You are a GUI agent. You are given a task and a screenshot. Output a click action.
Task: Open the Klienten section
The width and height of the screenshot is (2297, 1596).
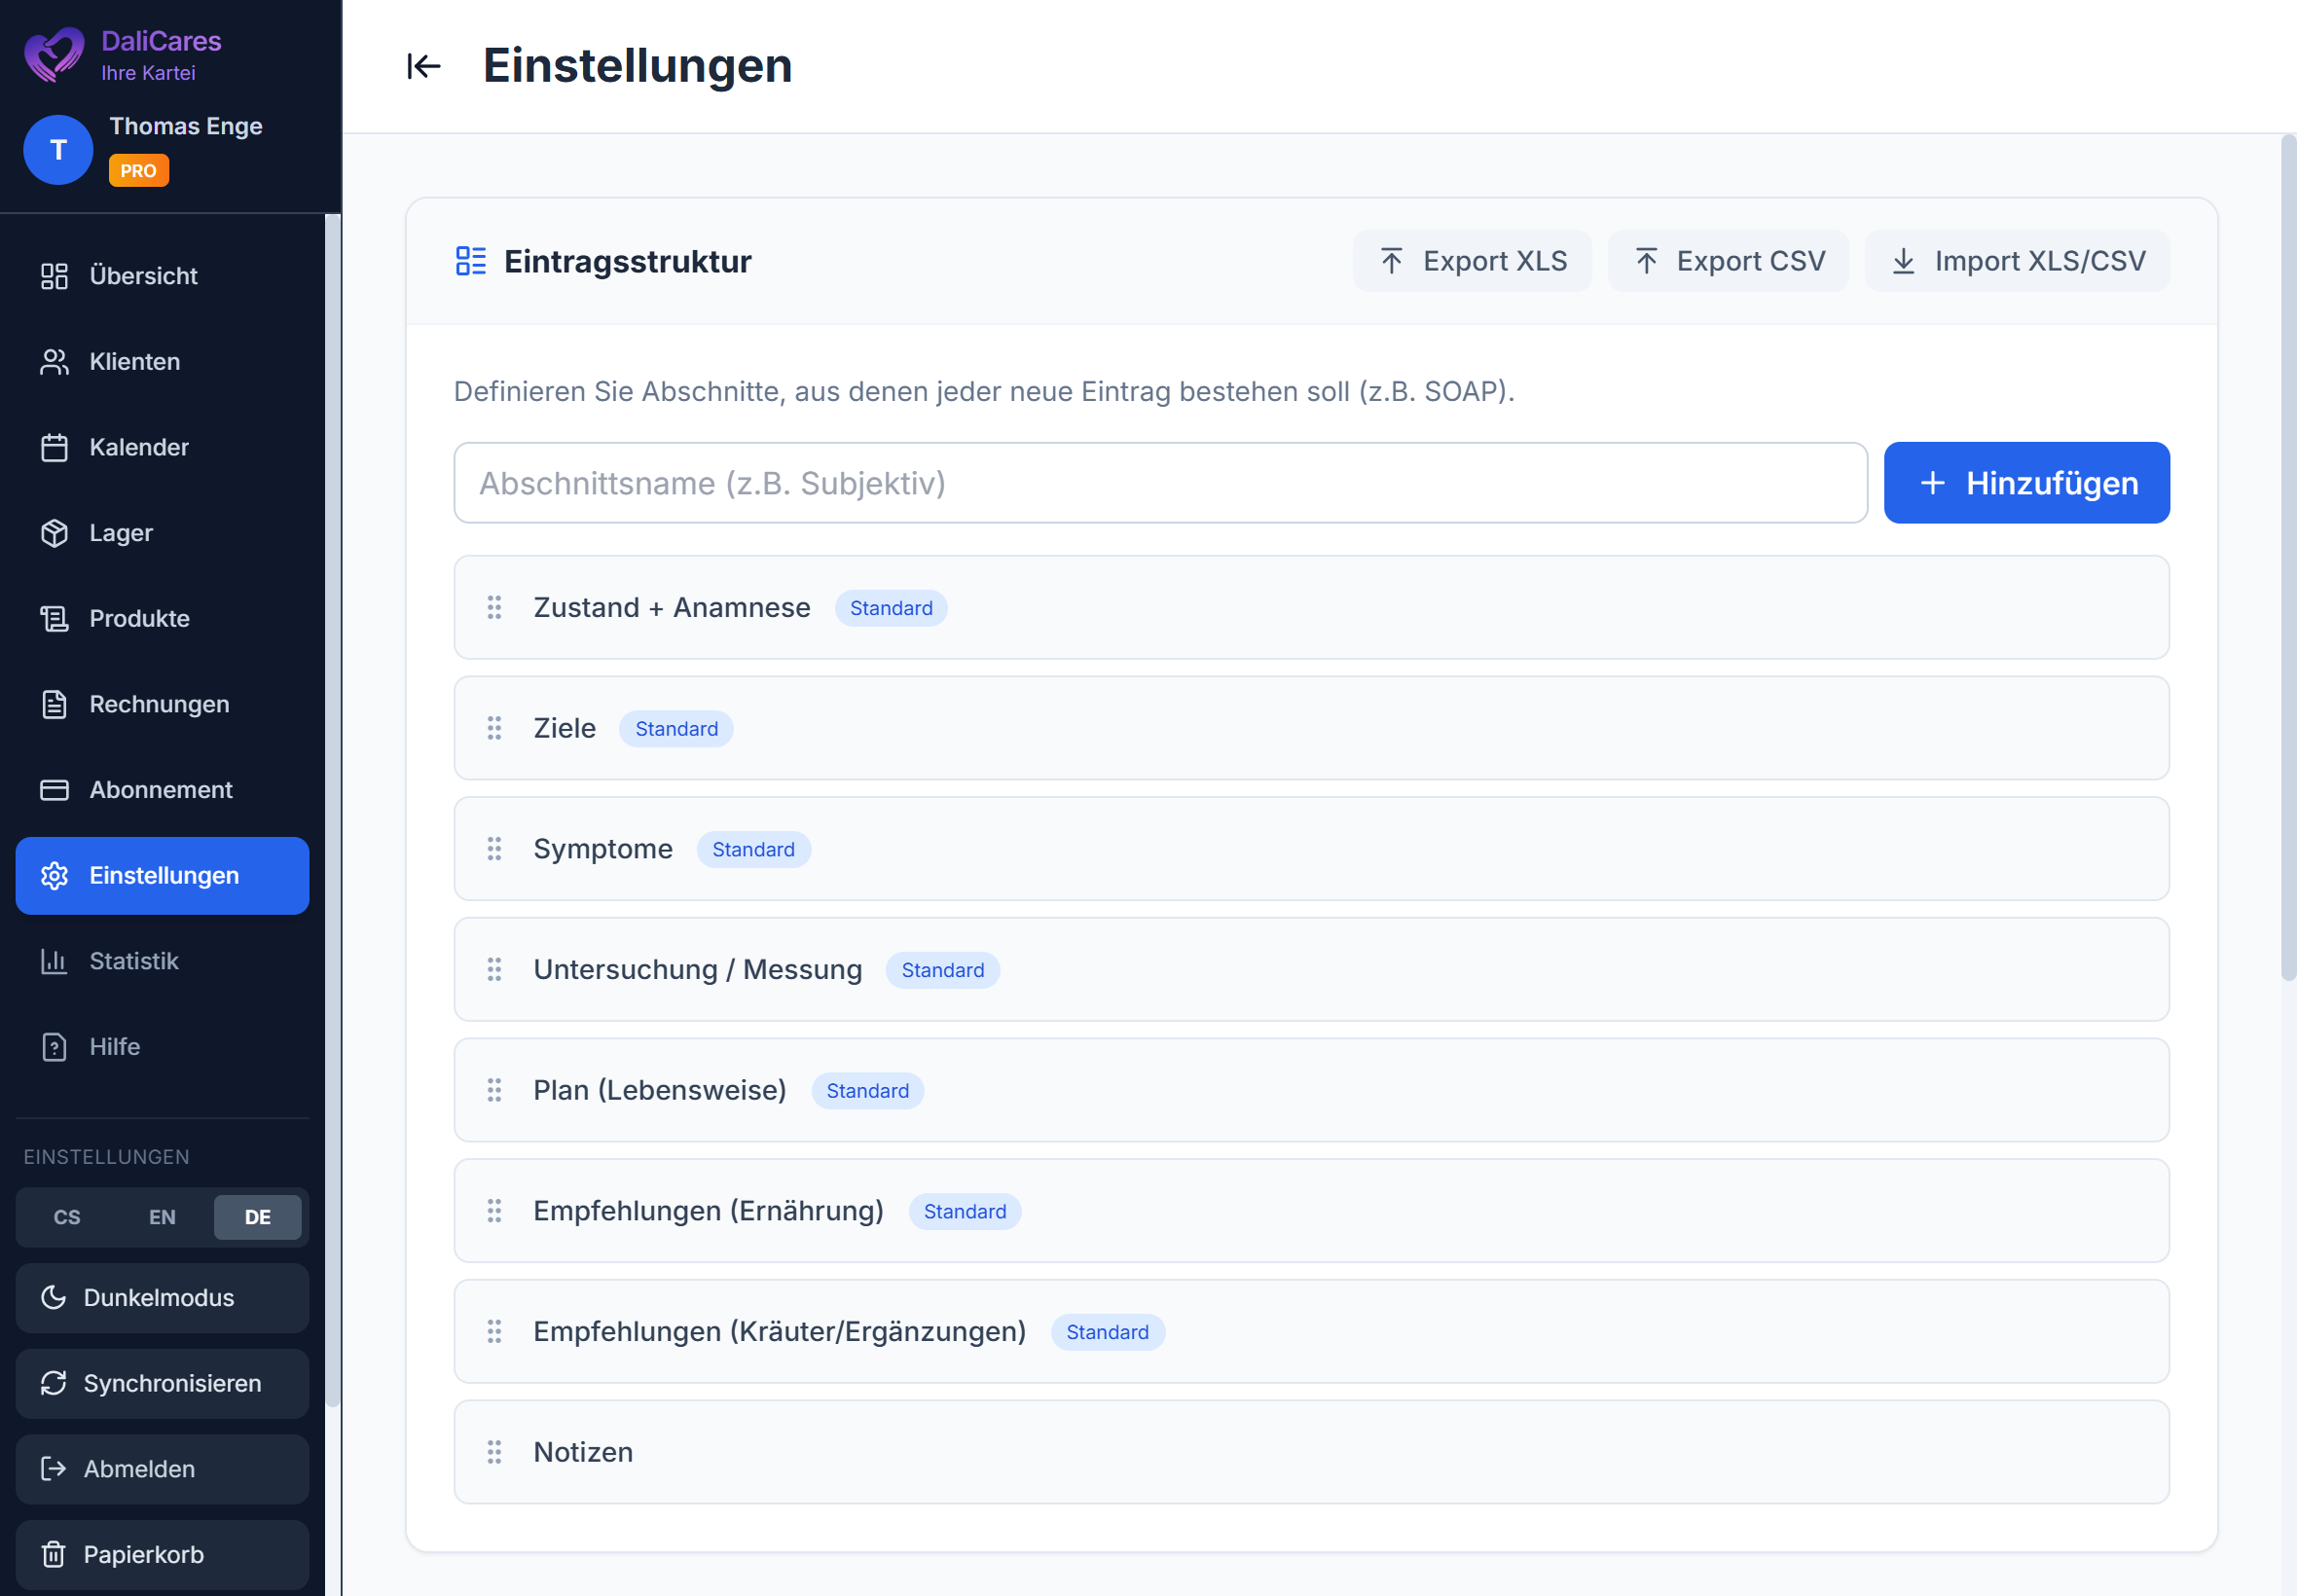134,361
